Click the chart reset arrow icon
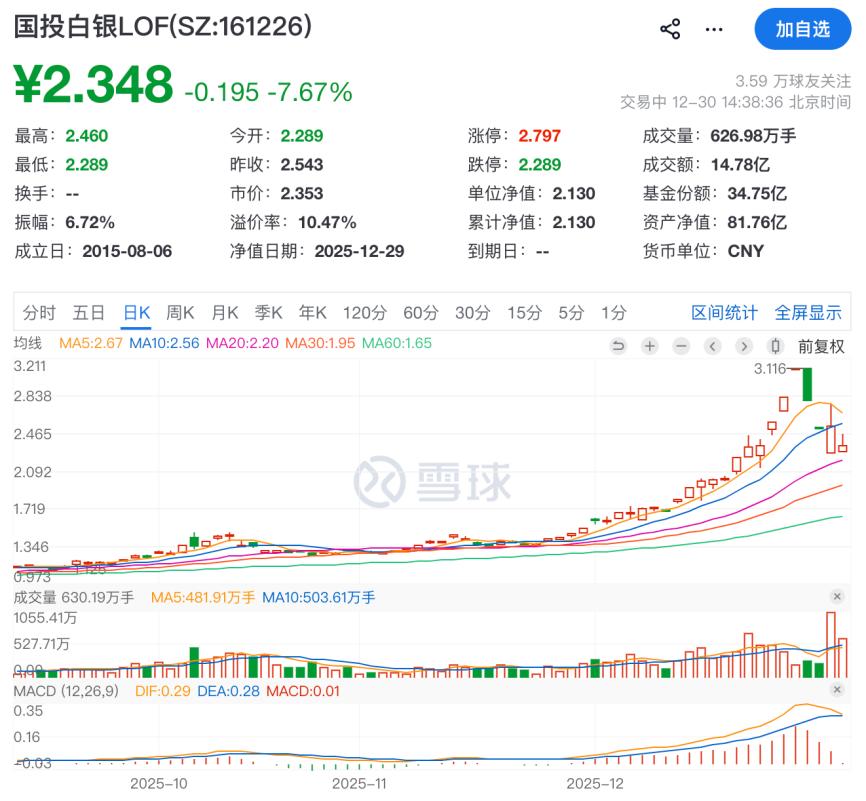Viewport: 866px width, 801px height. coord(618,347)
